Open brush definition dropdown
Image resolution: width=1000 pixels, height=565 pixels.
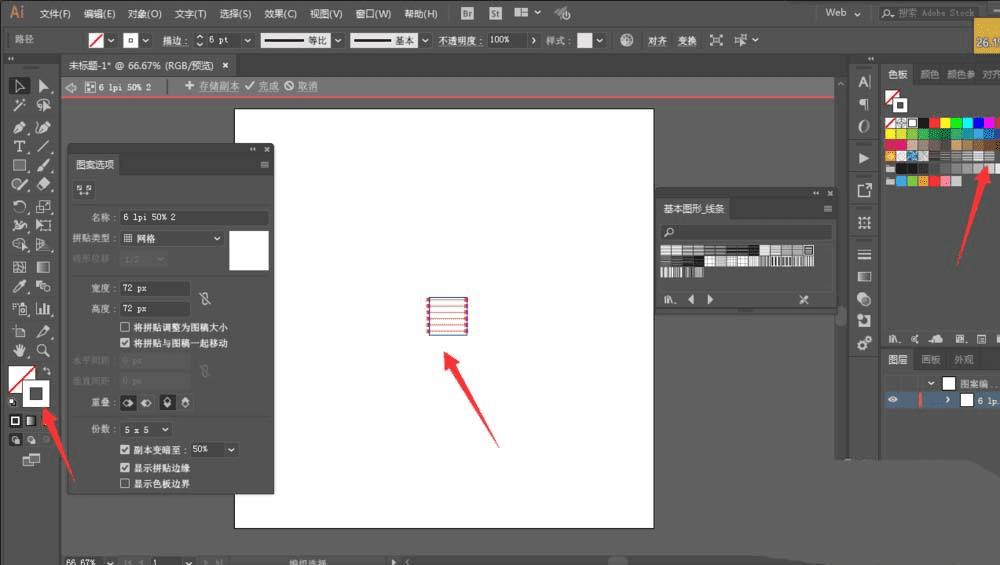pos(425,40)
